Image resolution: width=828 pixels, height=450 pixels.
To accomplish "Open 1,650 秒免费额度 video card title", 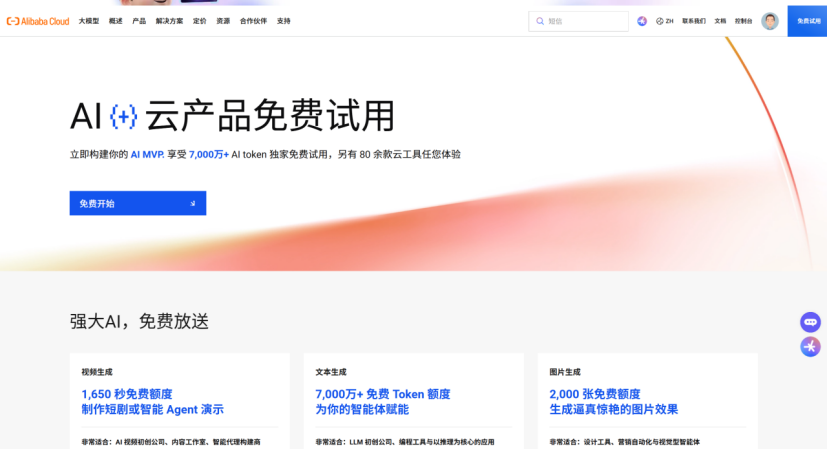I will [x=127, y=395].
